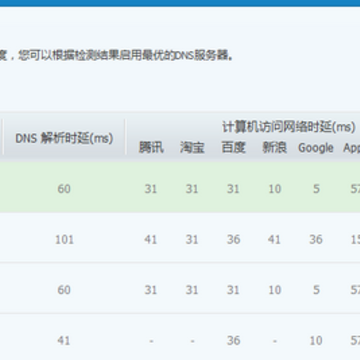This screenshot has width=360, height=360.
Task: Click the 新浪 value 10 in the green row
Action: click(x=274, y=189)
